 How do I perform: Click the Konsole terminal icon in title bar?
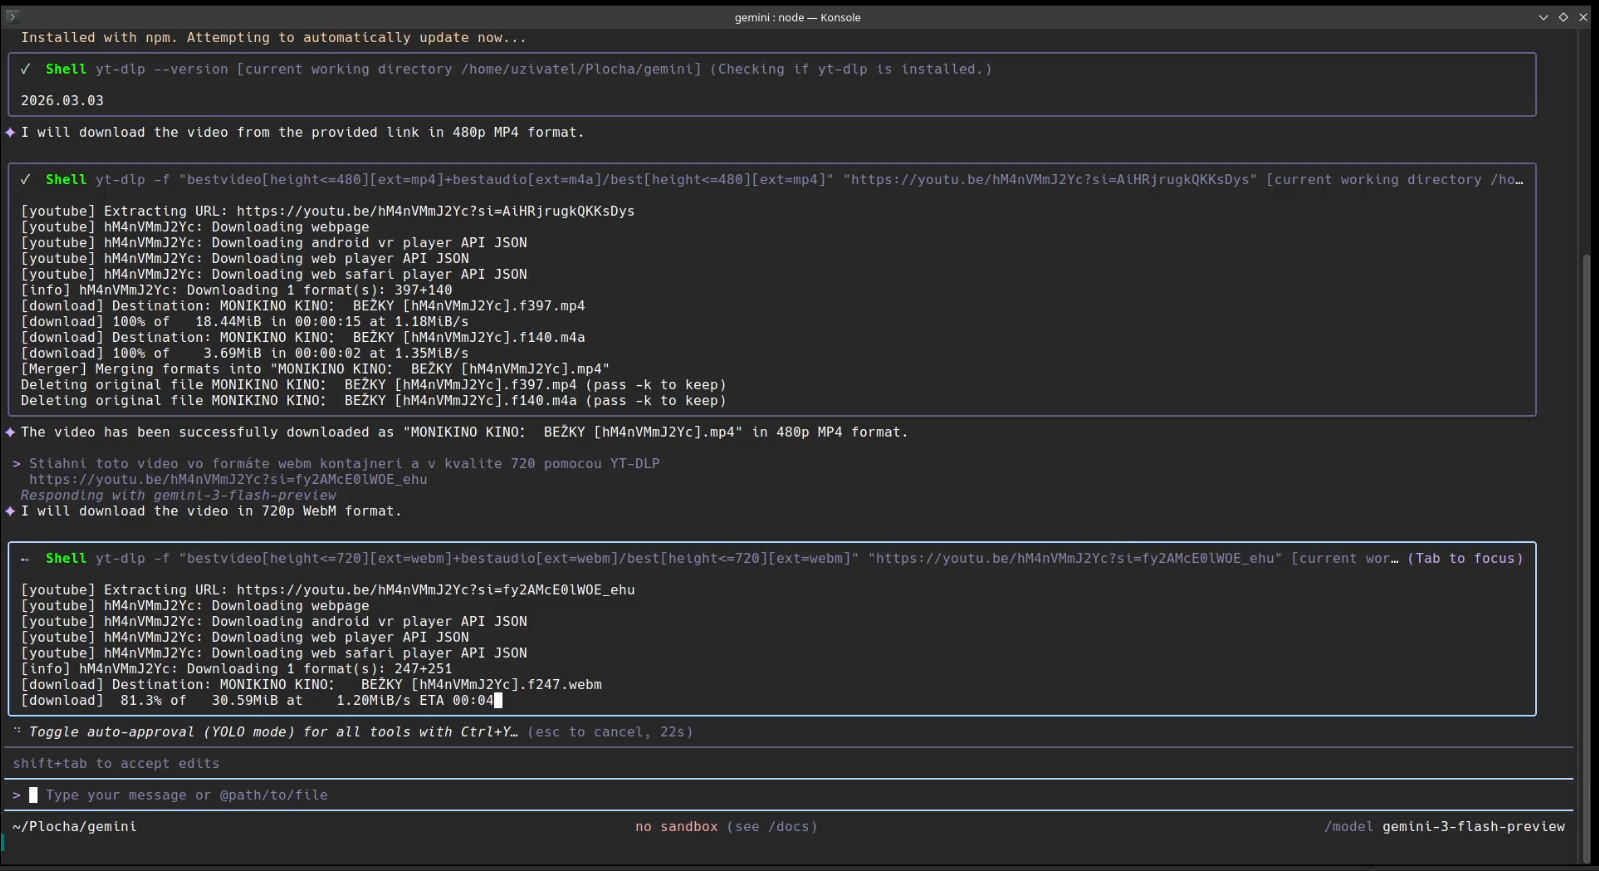tap(12, 16)
